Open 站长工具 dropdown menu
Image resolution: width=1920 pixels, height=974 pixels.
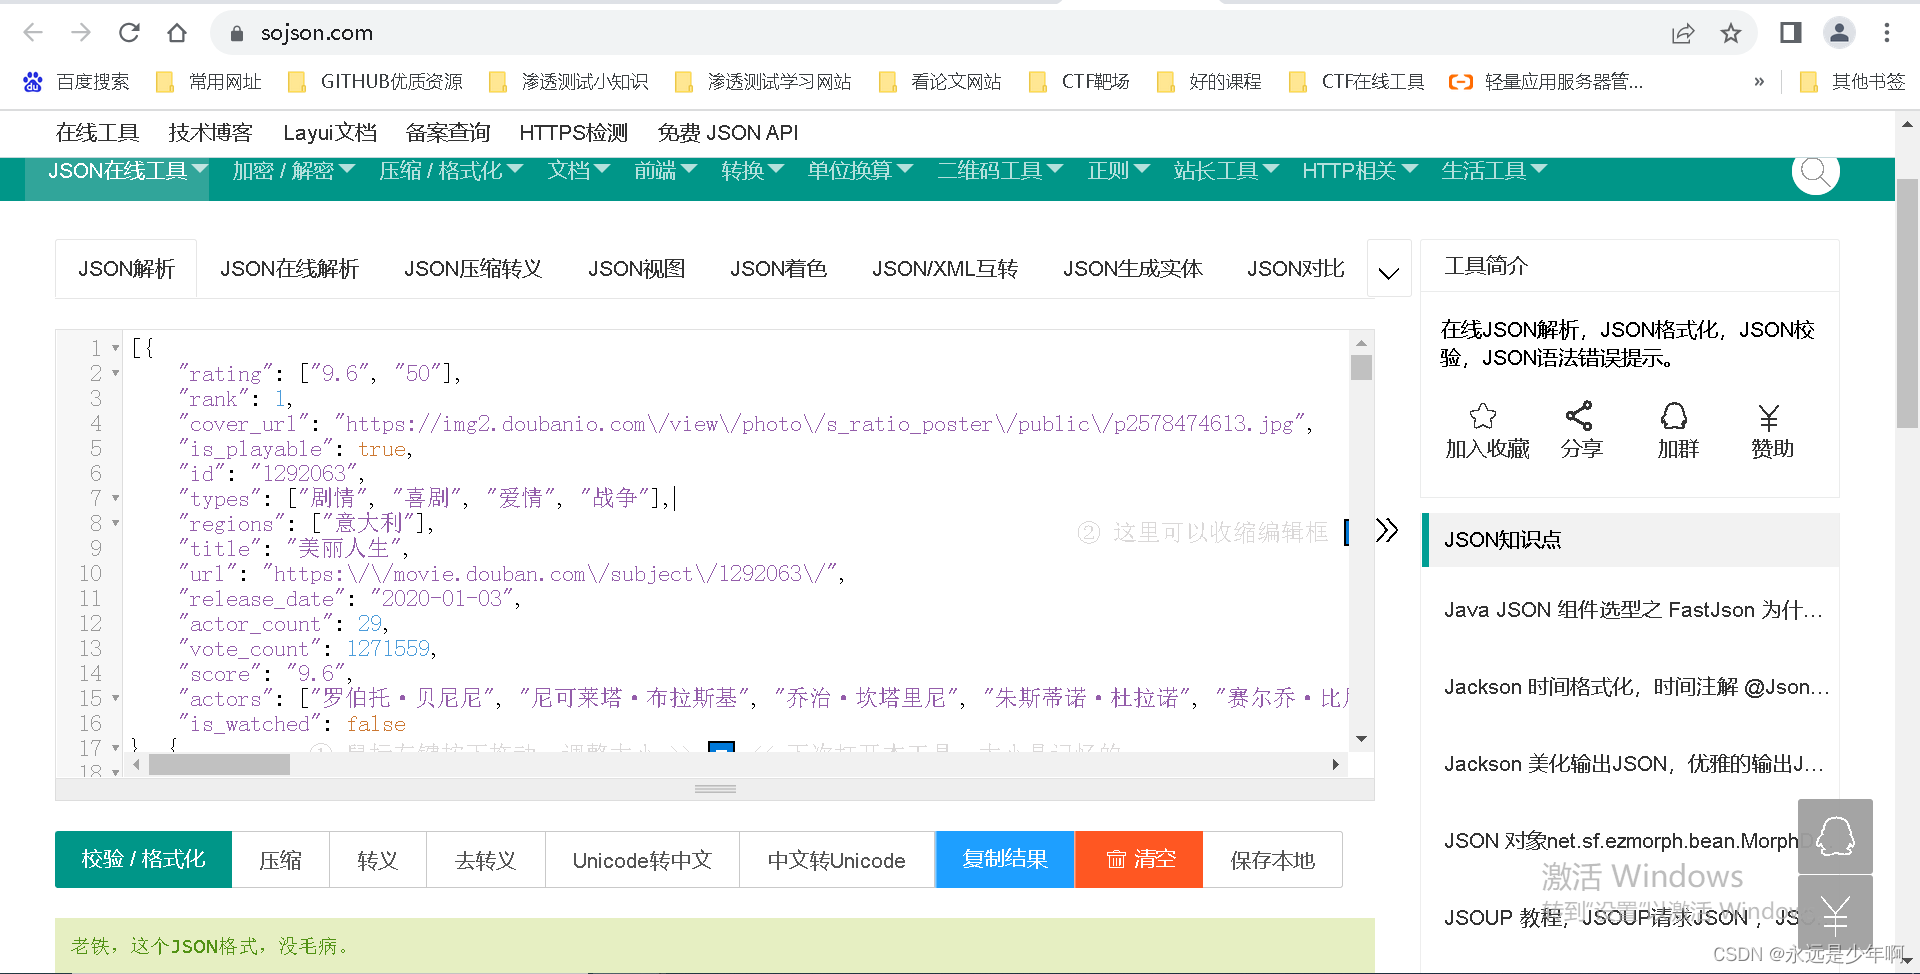click(1226, 171)
